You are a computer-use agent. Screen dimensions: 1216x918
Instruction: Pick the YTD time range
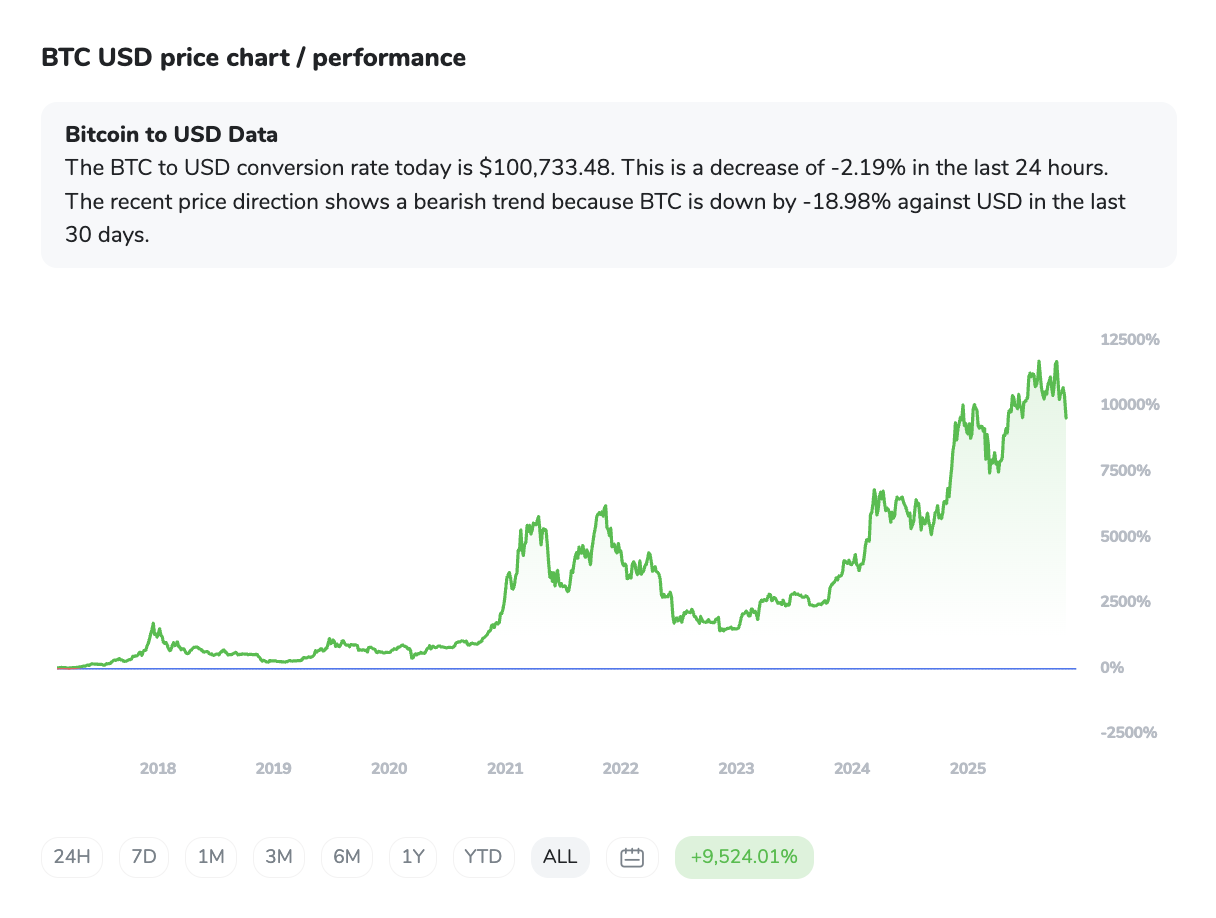484,857
